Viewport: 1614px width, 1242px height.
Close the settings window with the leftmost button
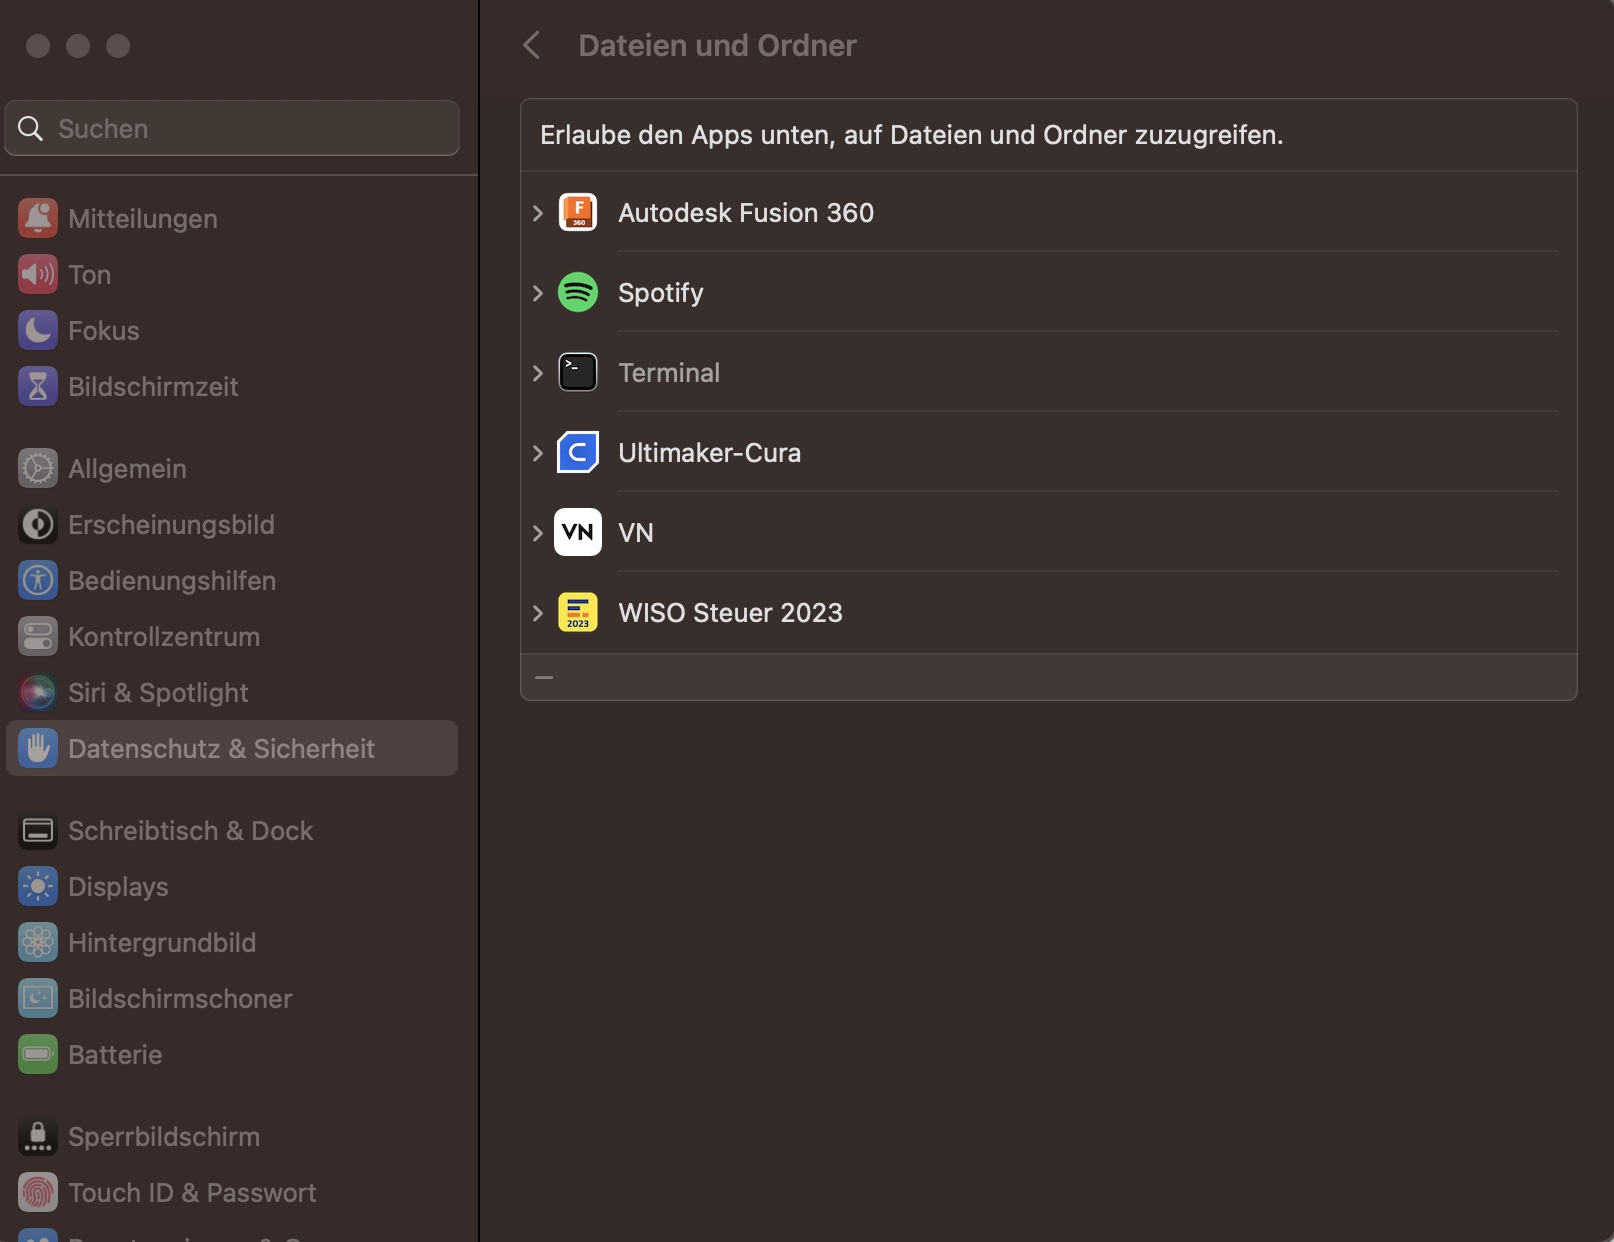point(38,46)
